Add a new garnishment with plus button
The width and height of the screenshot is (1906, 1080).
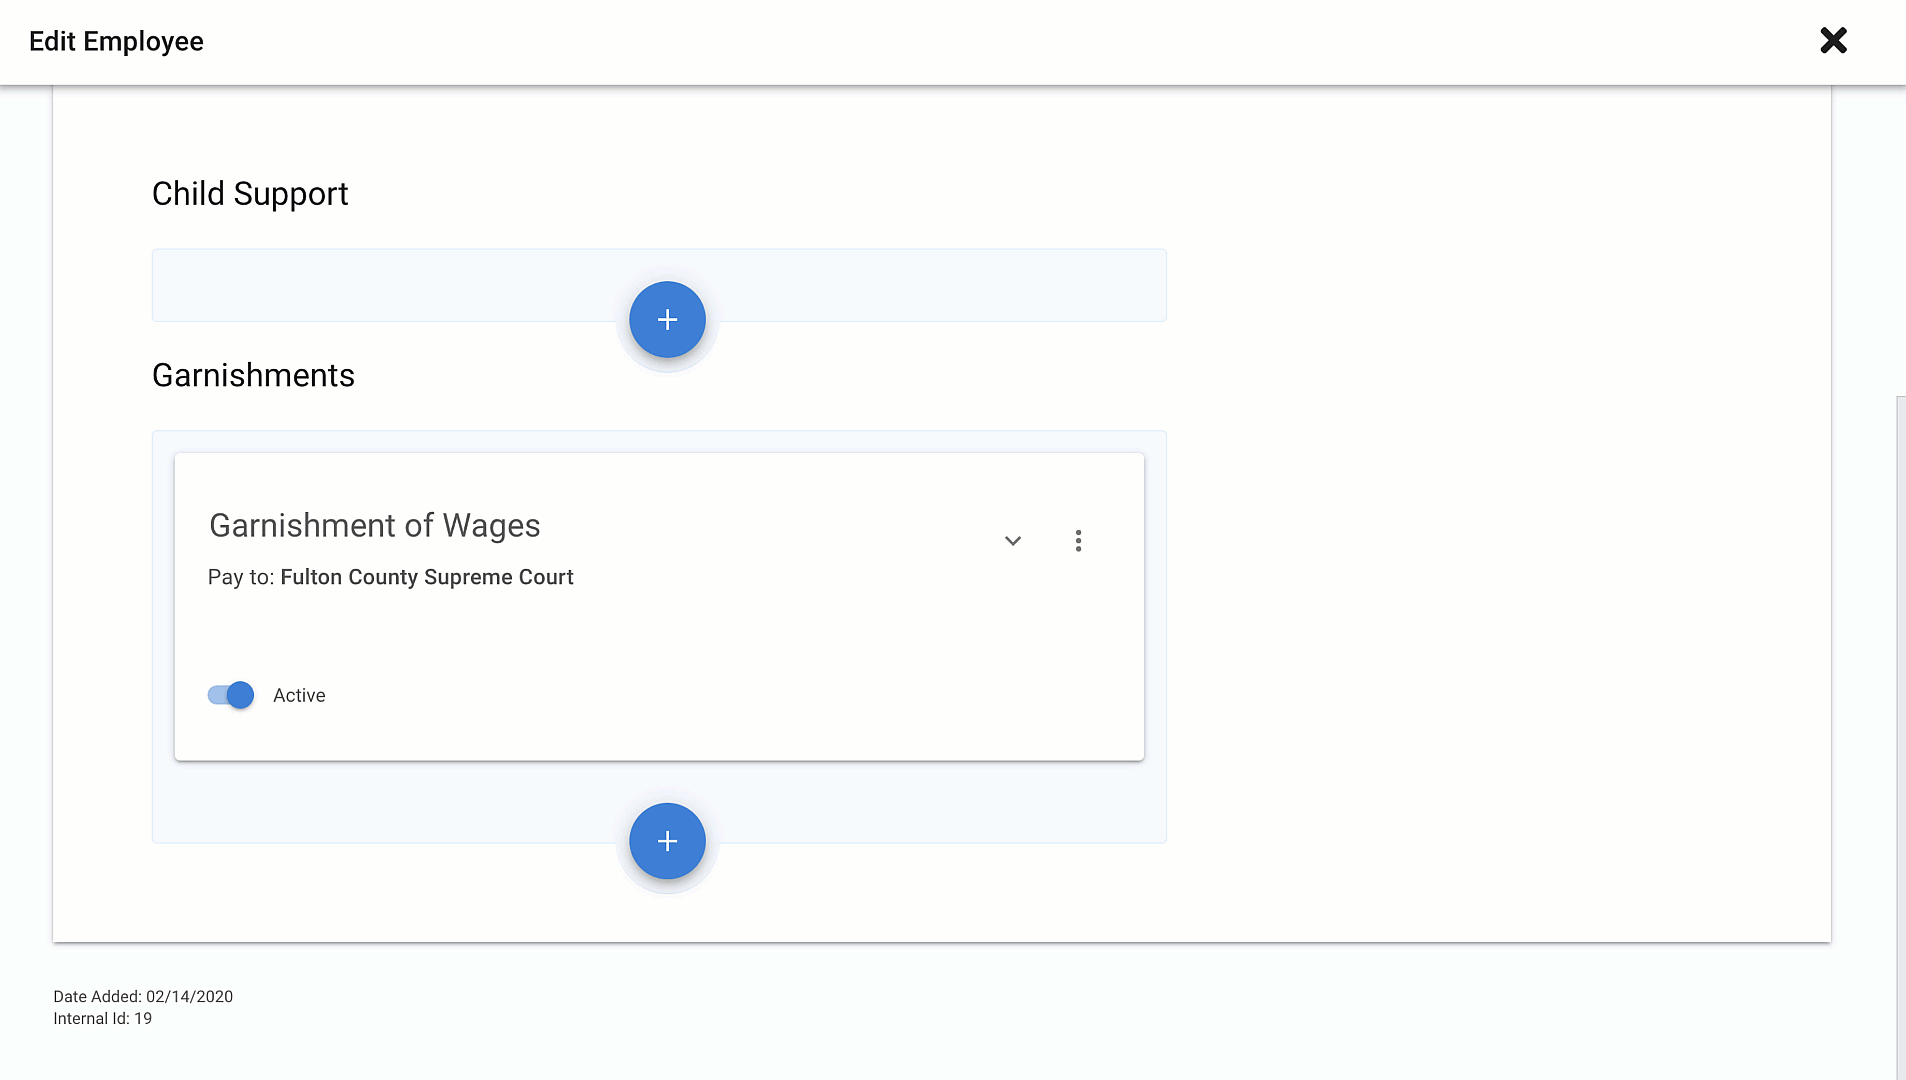667,842
